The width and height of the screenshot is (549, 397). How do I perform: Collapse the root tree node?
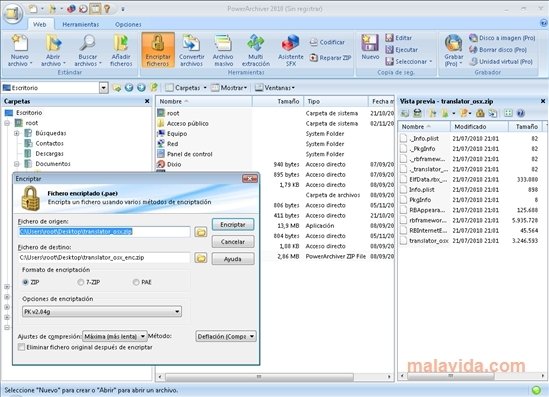[x=7, y=123]
